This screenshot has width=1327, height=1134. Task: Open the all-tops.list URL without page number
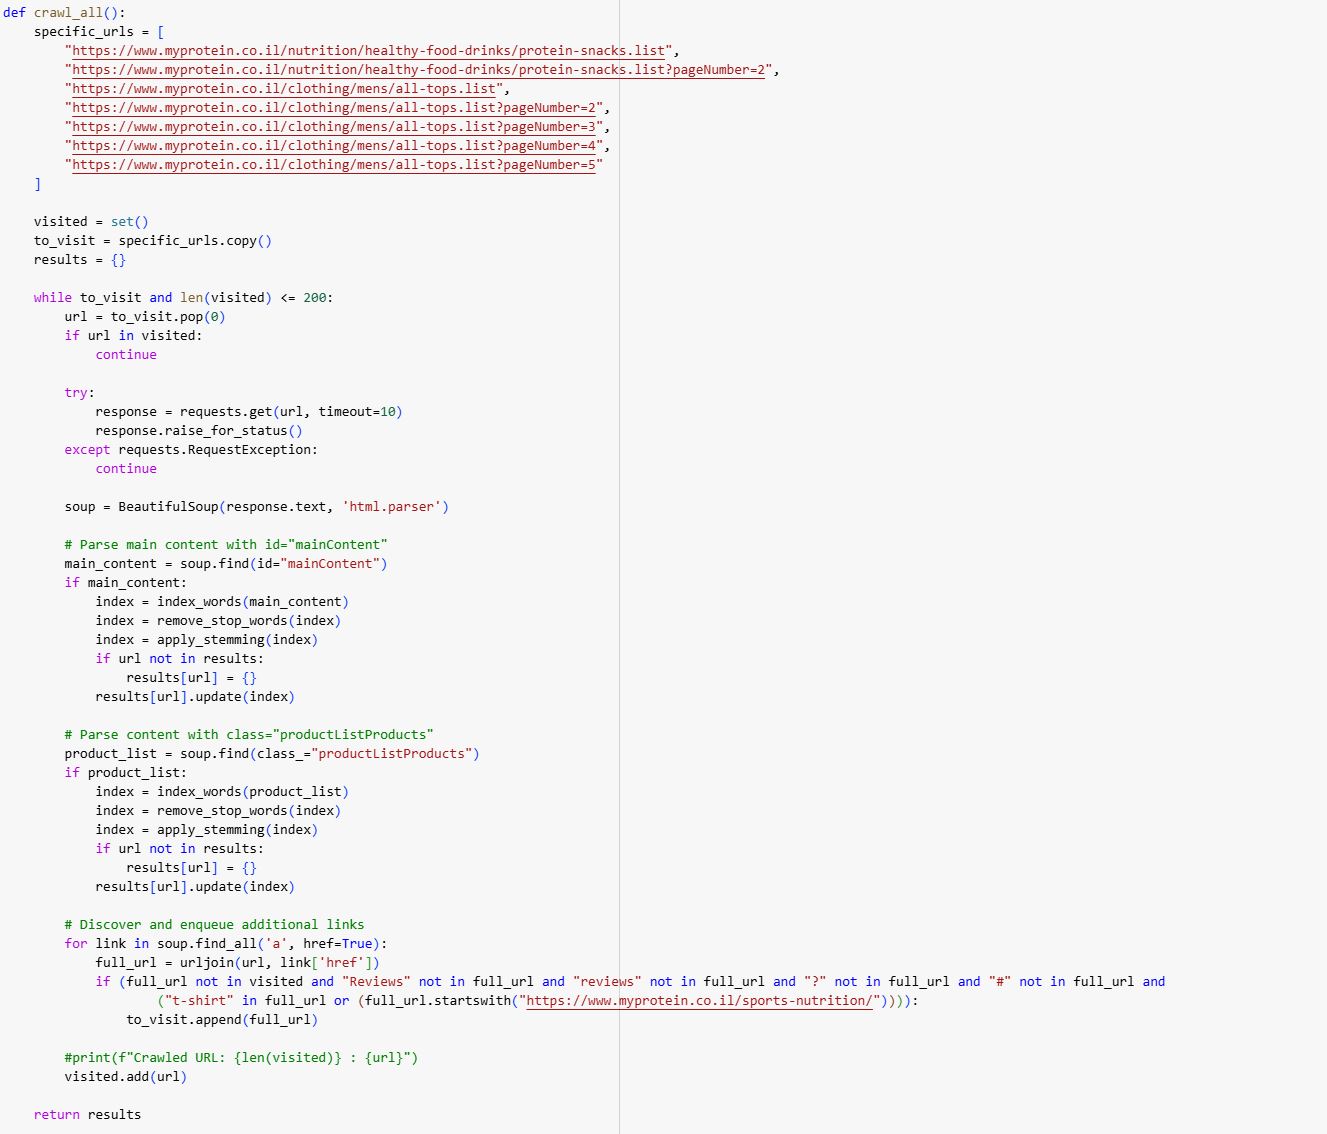[x=284, y=89]
